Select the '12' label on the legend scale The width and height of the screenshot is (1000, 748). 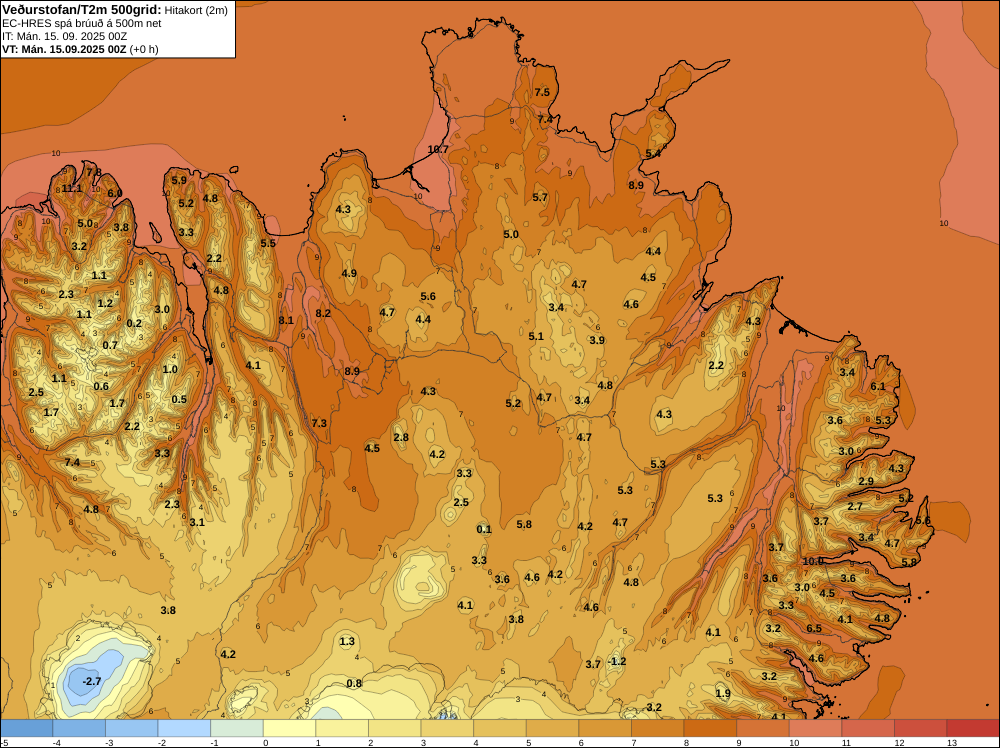point(900,743)
